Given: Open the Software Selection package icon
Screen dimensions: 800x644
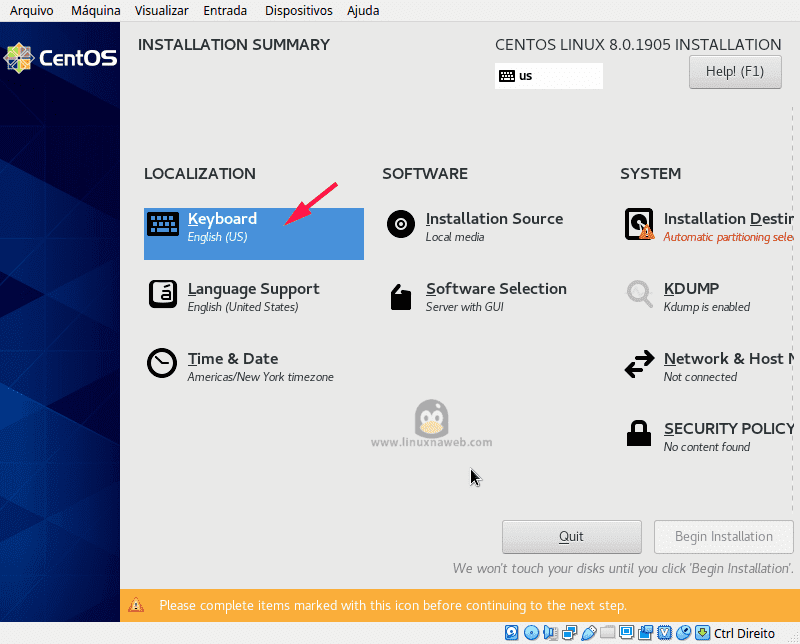Looking at the screenshot, I should point(401,296).
